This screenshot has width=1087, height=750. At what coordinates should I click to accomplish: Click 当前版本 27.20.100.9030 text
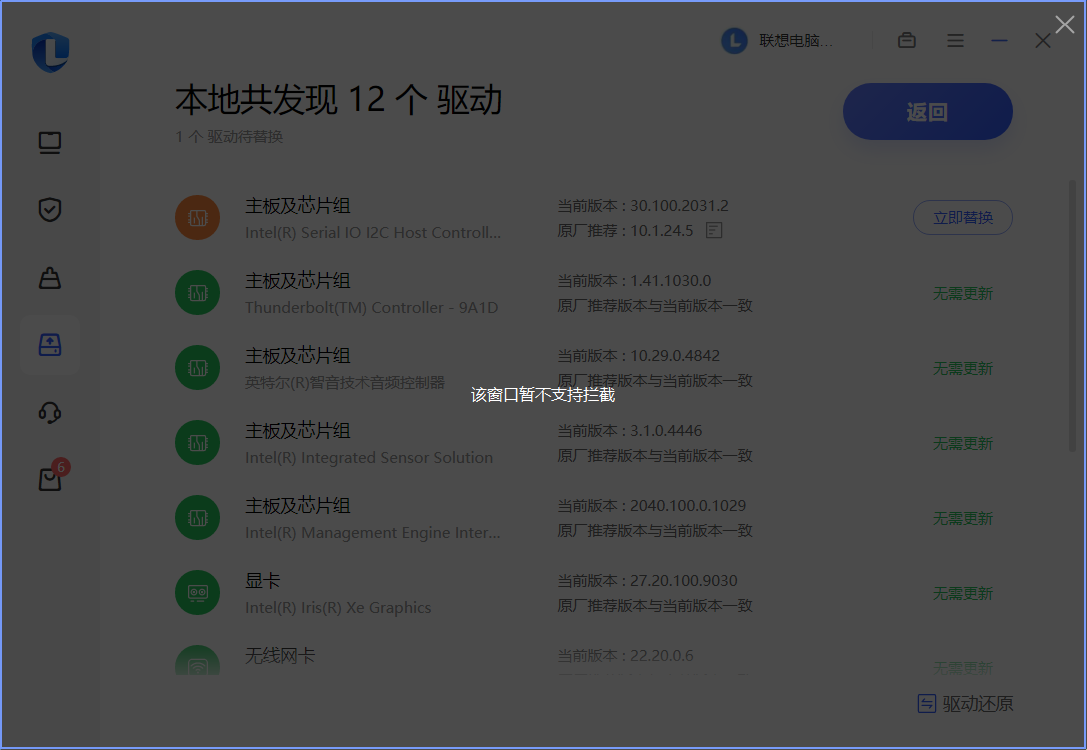[647, 580]
